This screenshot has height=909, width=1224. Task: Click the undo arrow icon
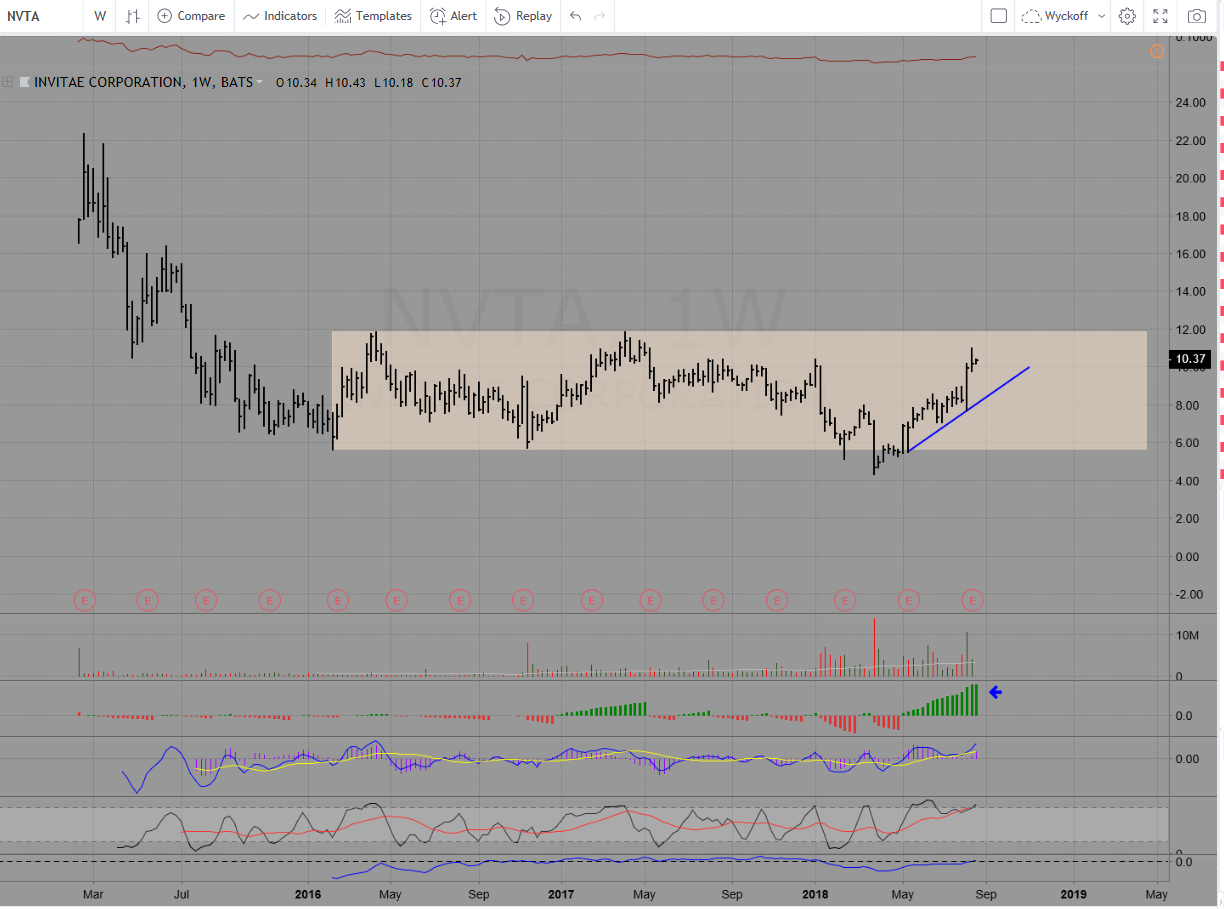pos(575,16)
